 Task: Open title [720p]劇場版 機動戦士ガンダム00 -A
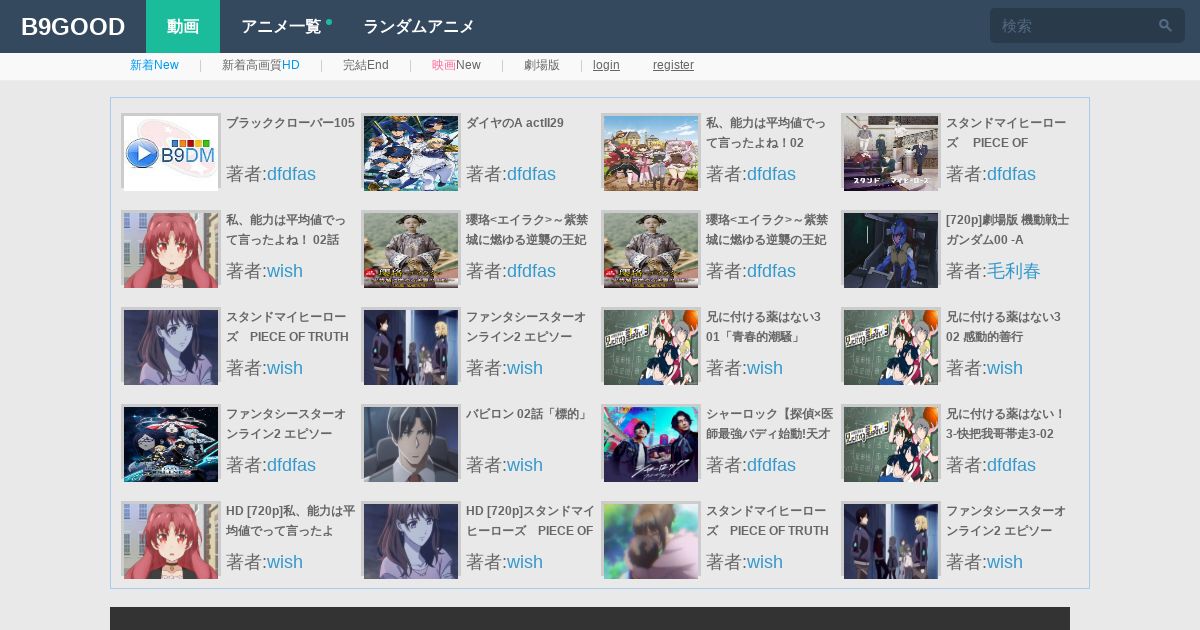click(1007, 230)
